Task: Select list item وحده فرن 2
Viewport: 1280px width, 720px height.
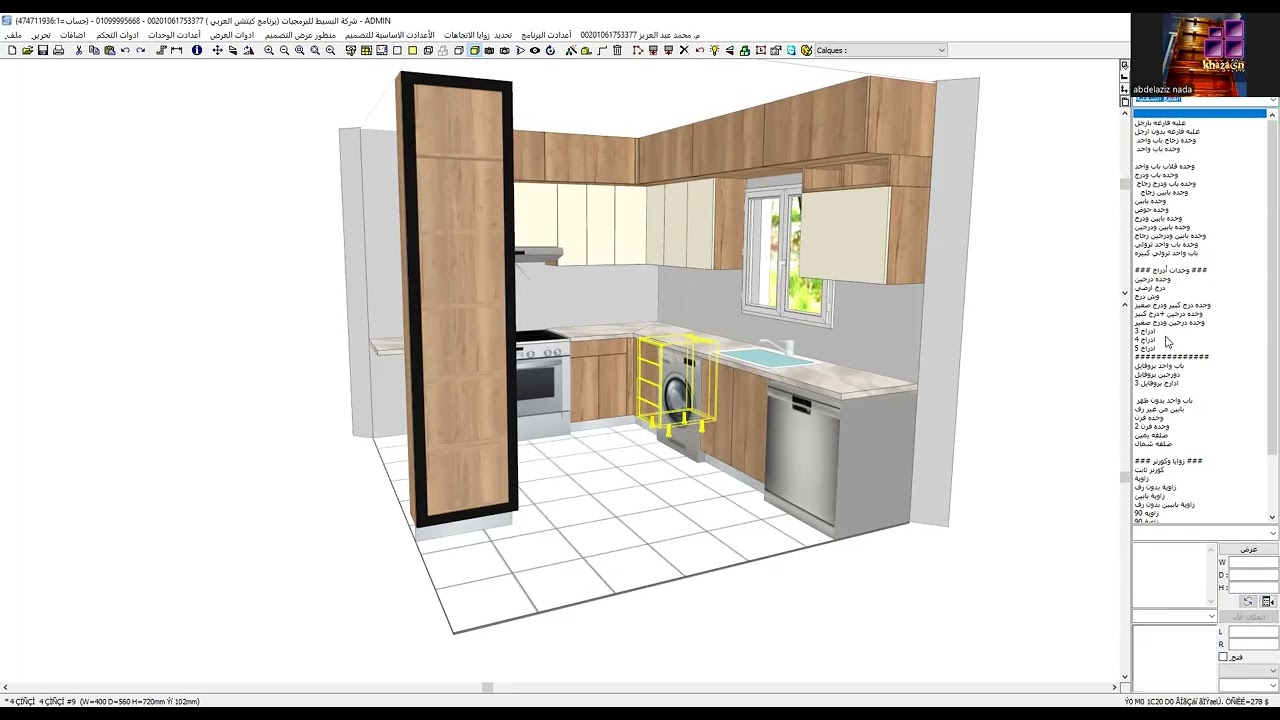Action: (x=1152, y=427)
